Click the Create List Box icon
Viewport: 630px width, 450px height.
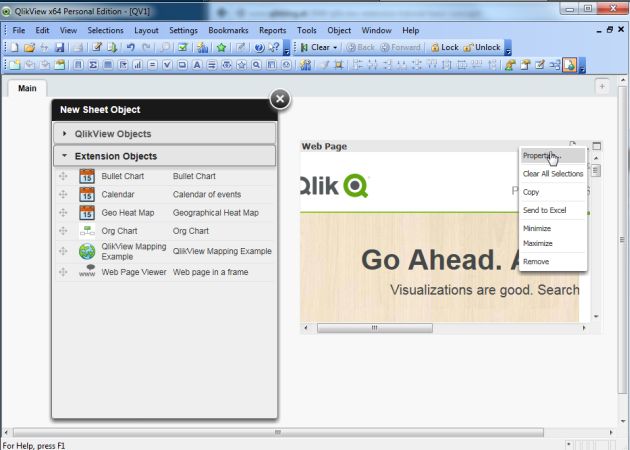(x=78, y=65)
